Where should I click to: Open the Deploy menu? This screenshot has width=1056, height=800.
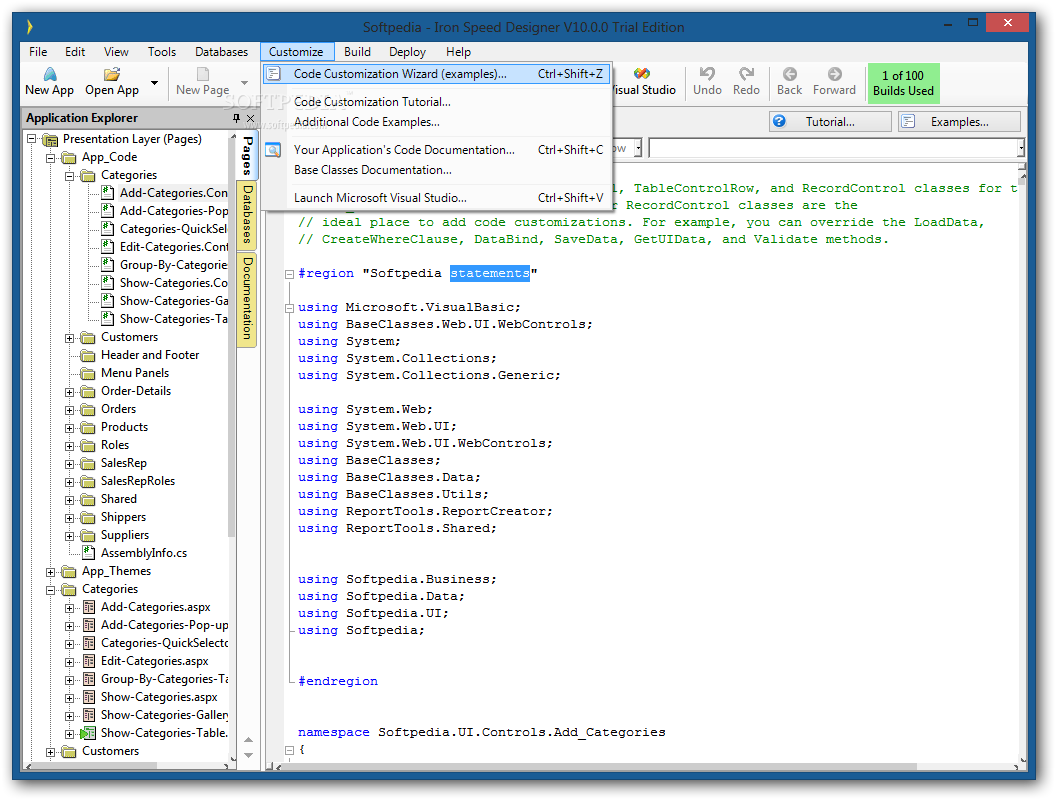click(x=407, y=52)
